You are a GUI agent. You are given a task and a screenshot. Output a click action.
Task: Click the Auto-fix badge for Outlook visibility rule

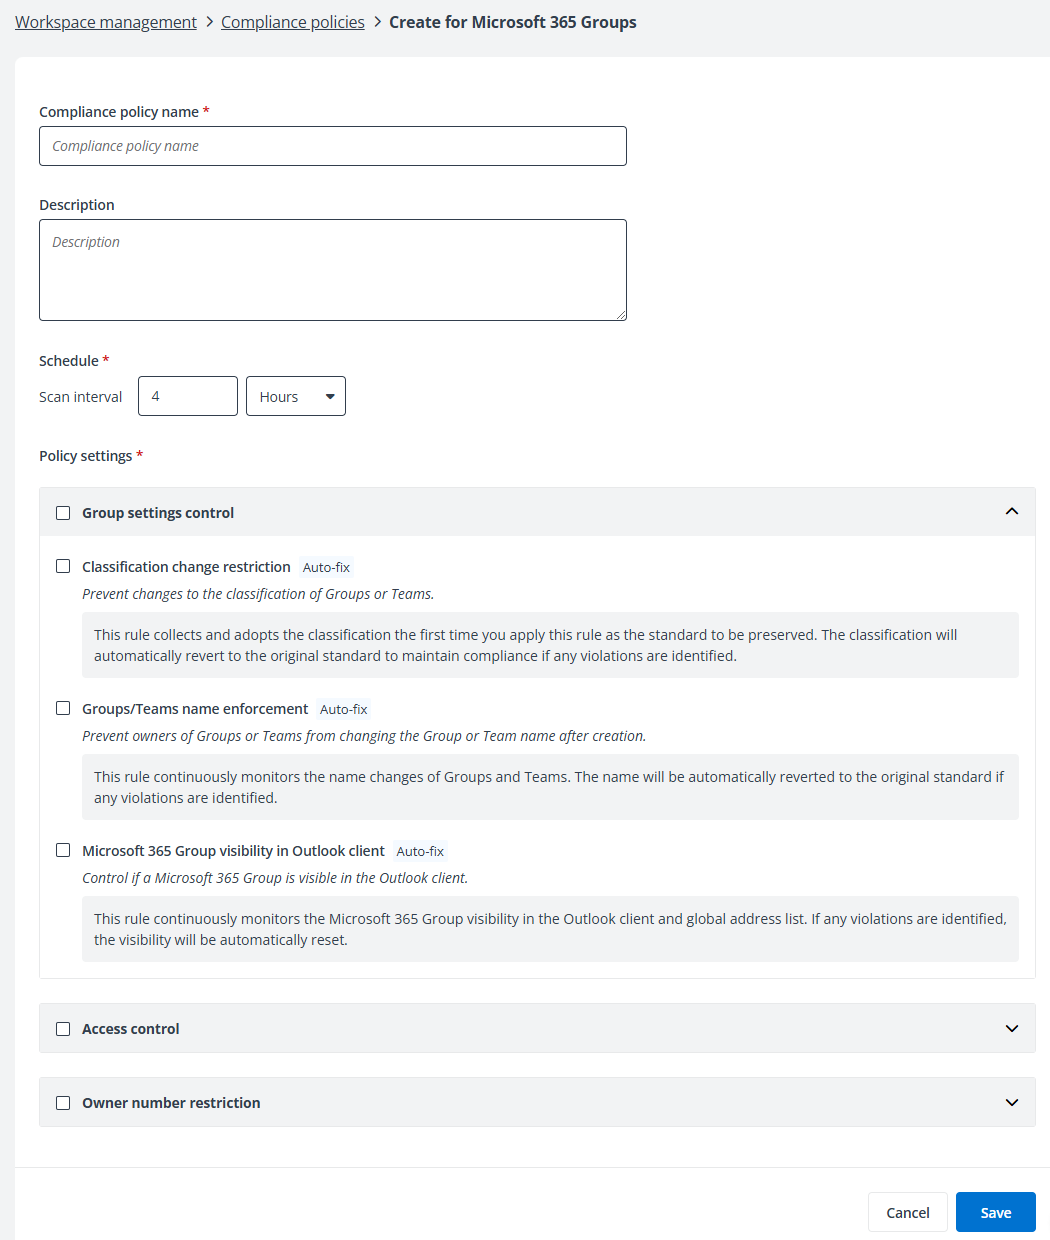pyautogui.click(x=419, y=851)
